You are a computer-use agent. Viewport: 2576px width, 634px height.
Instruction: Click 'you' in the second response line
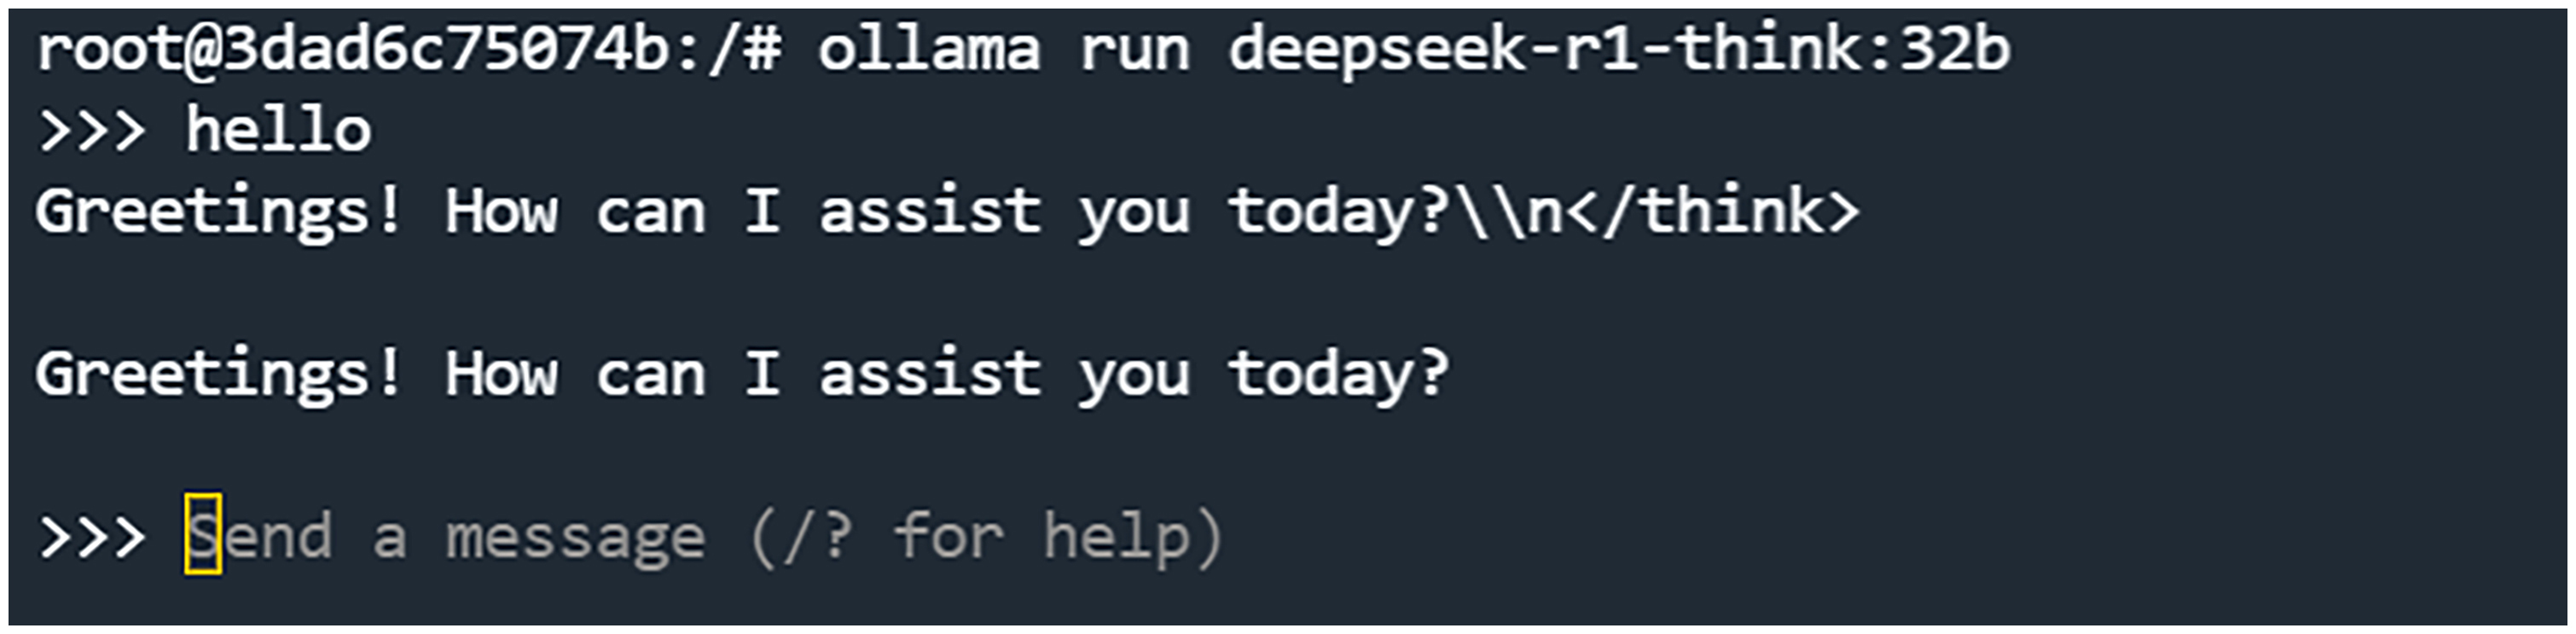click(1134, 374)
